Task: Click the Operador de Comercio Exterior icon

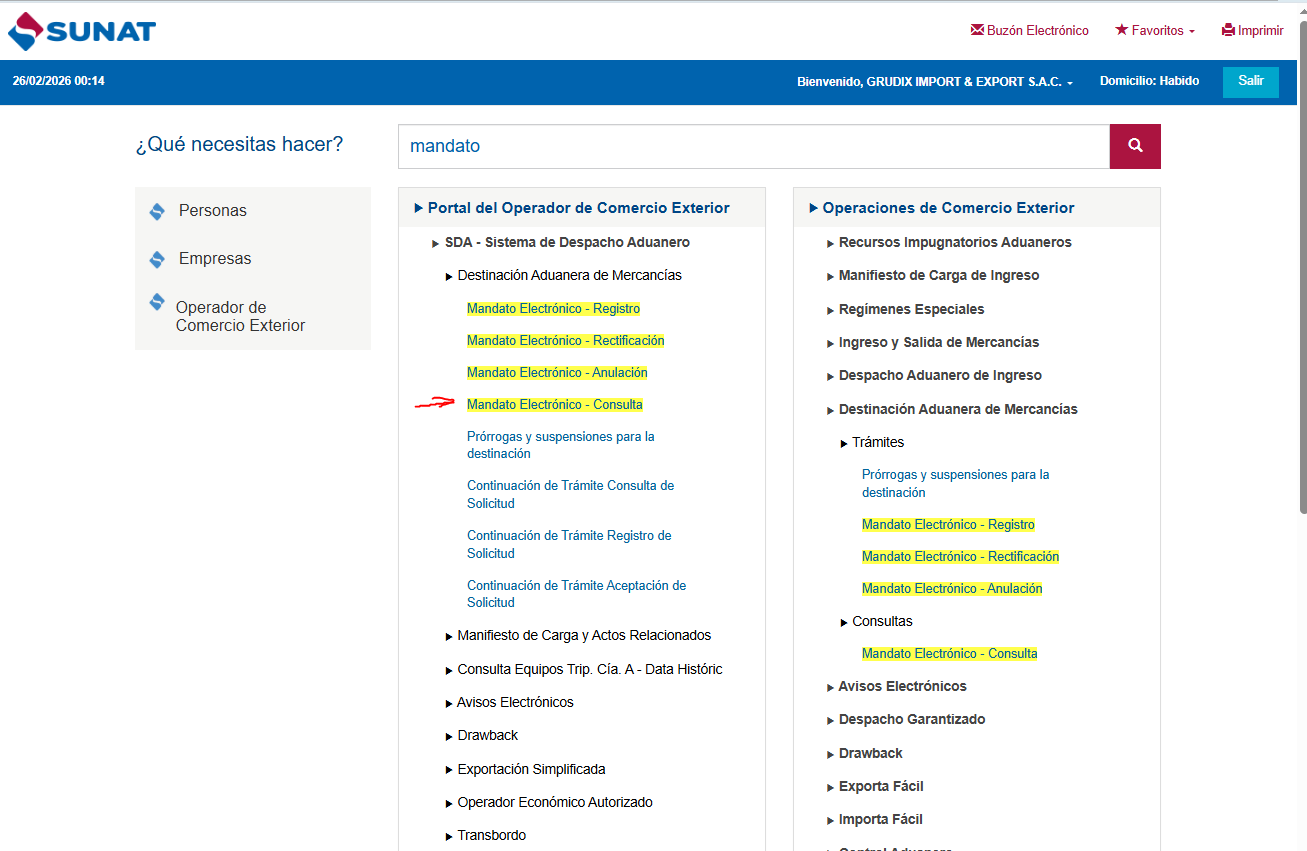Action: [x=156, y=302]
